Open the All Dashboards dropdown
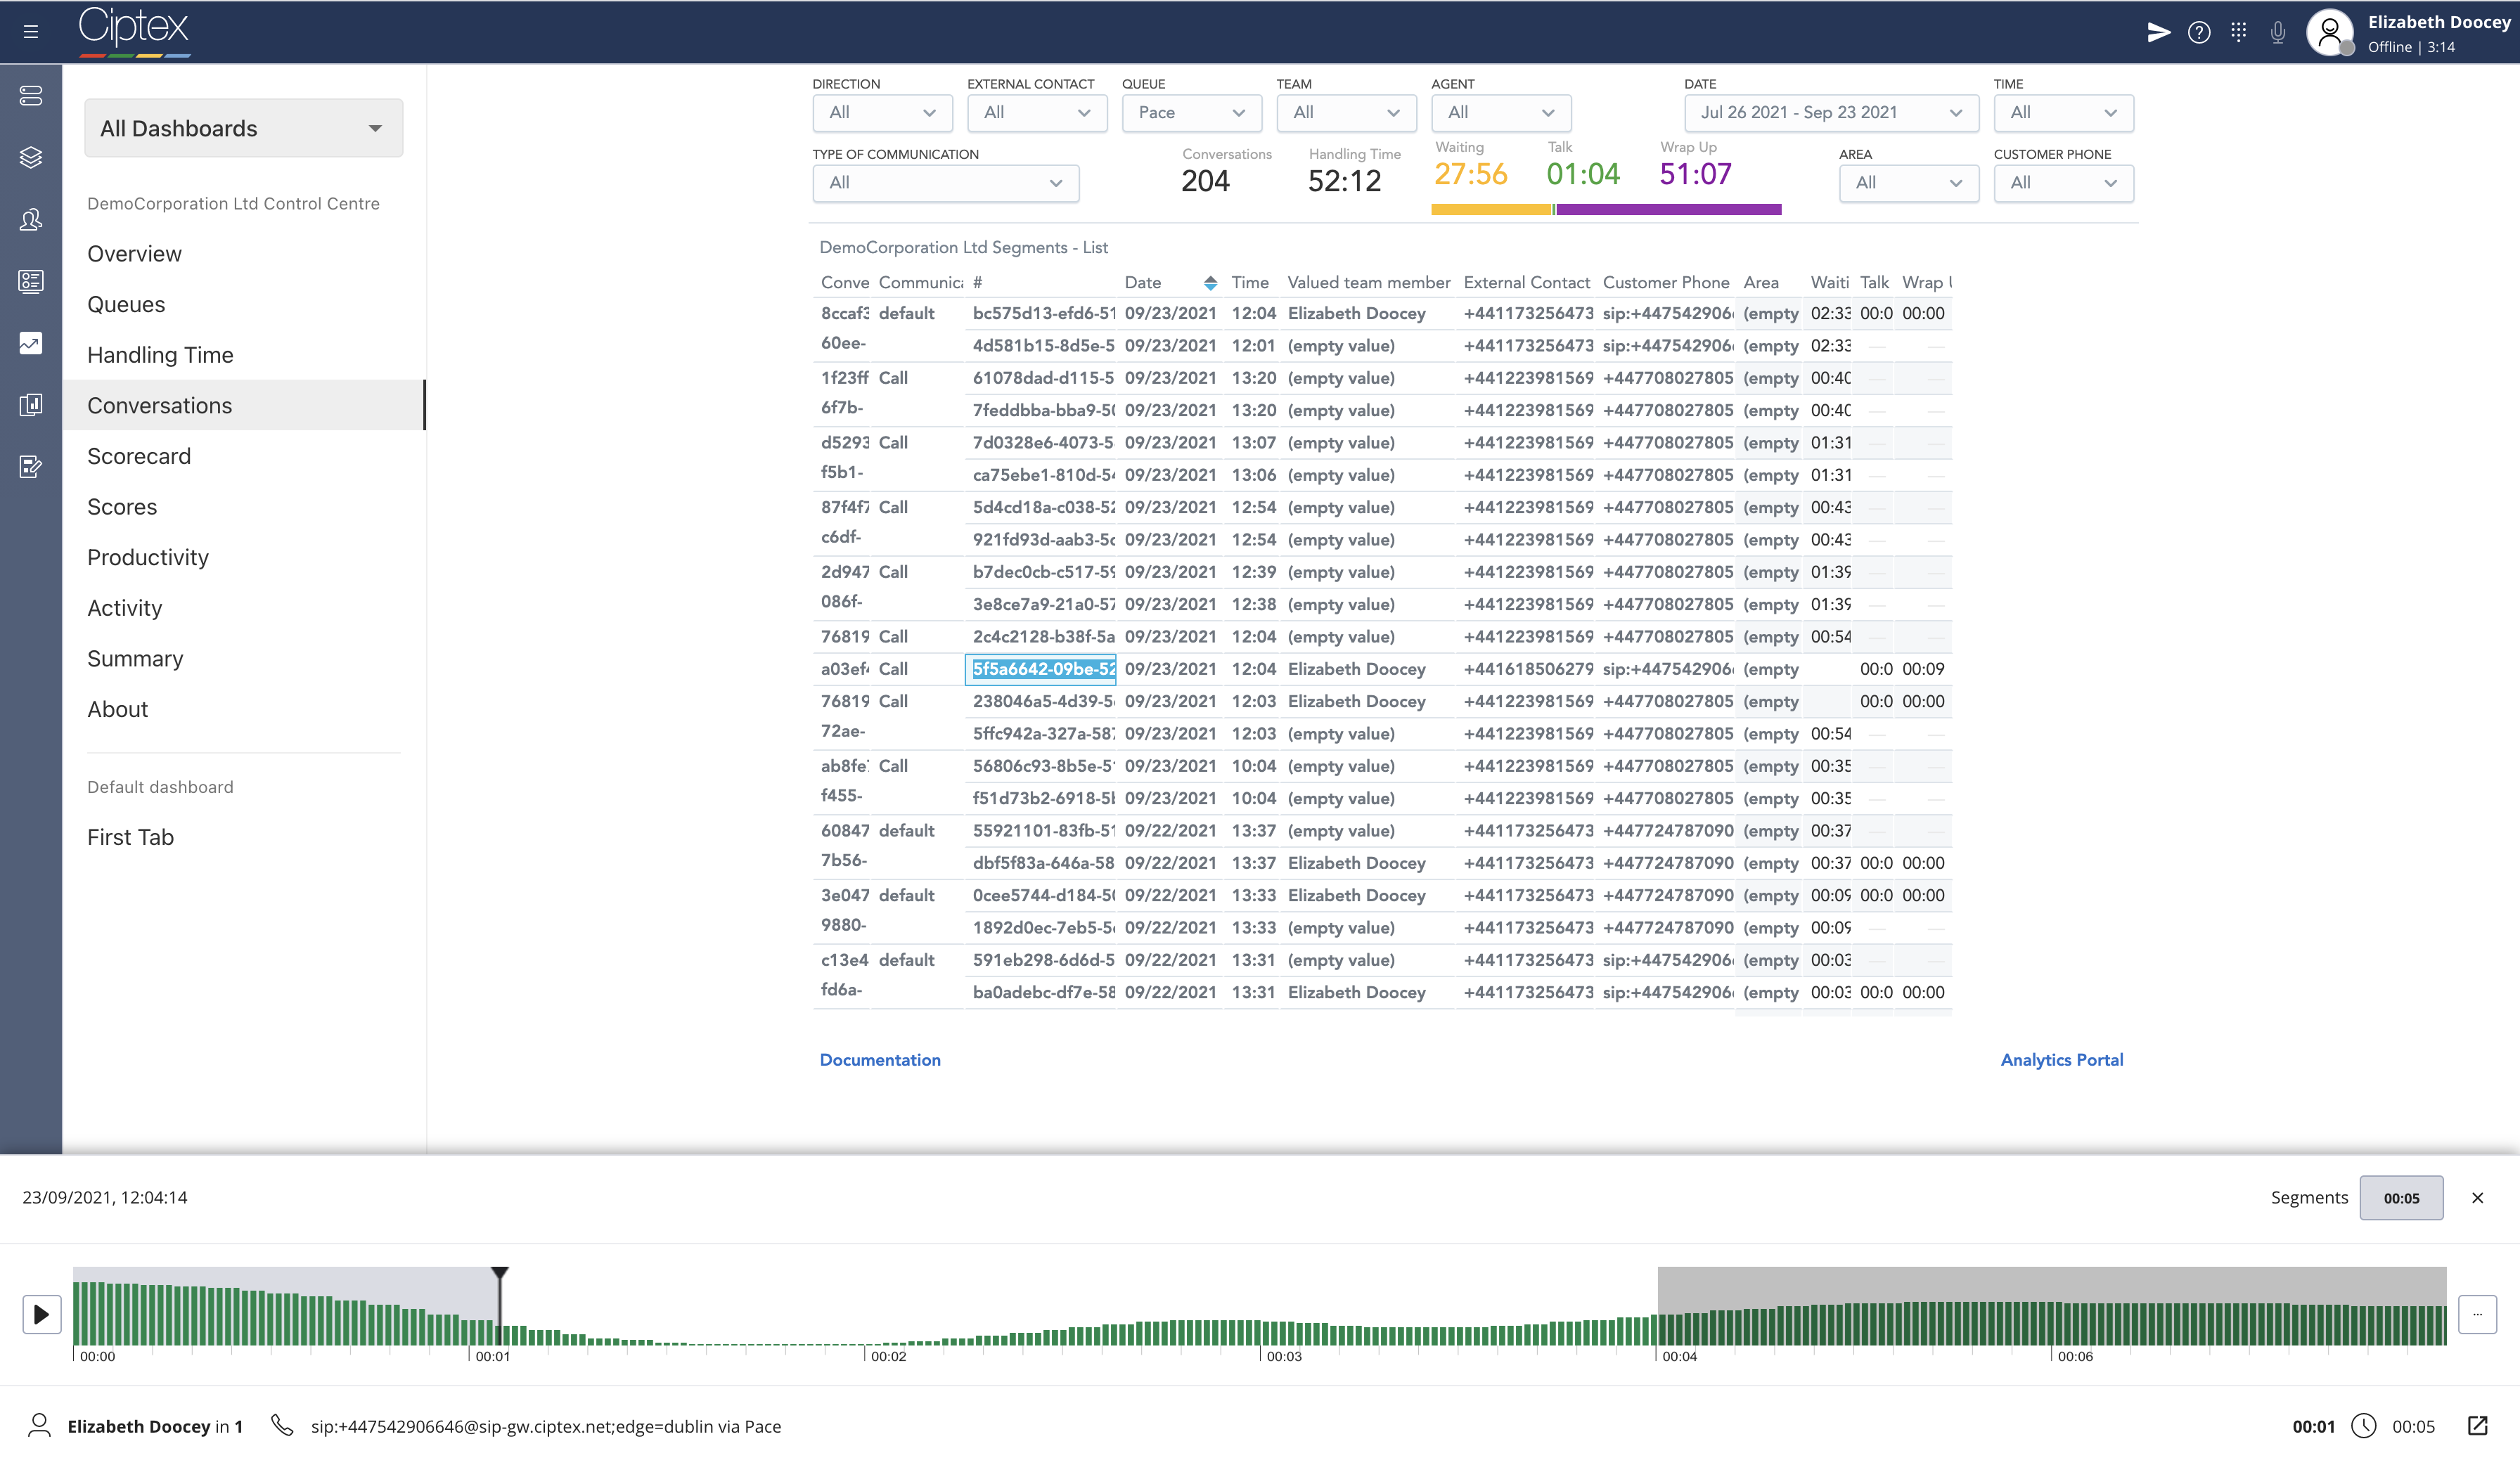Viewport: 2520px width, 1465px height. pyautogui.click(x=244, y=128)
